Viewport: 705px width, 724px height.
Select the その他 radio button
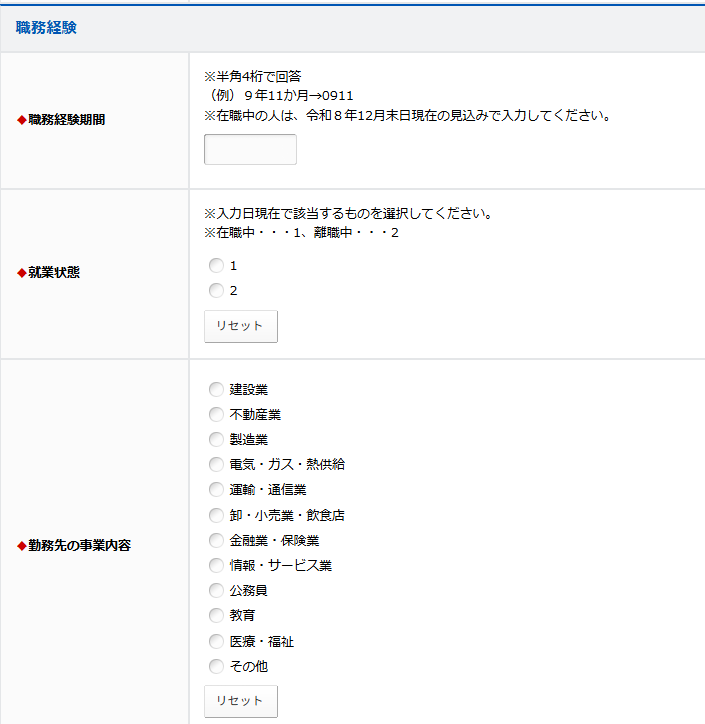pos(216,666)
